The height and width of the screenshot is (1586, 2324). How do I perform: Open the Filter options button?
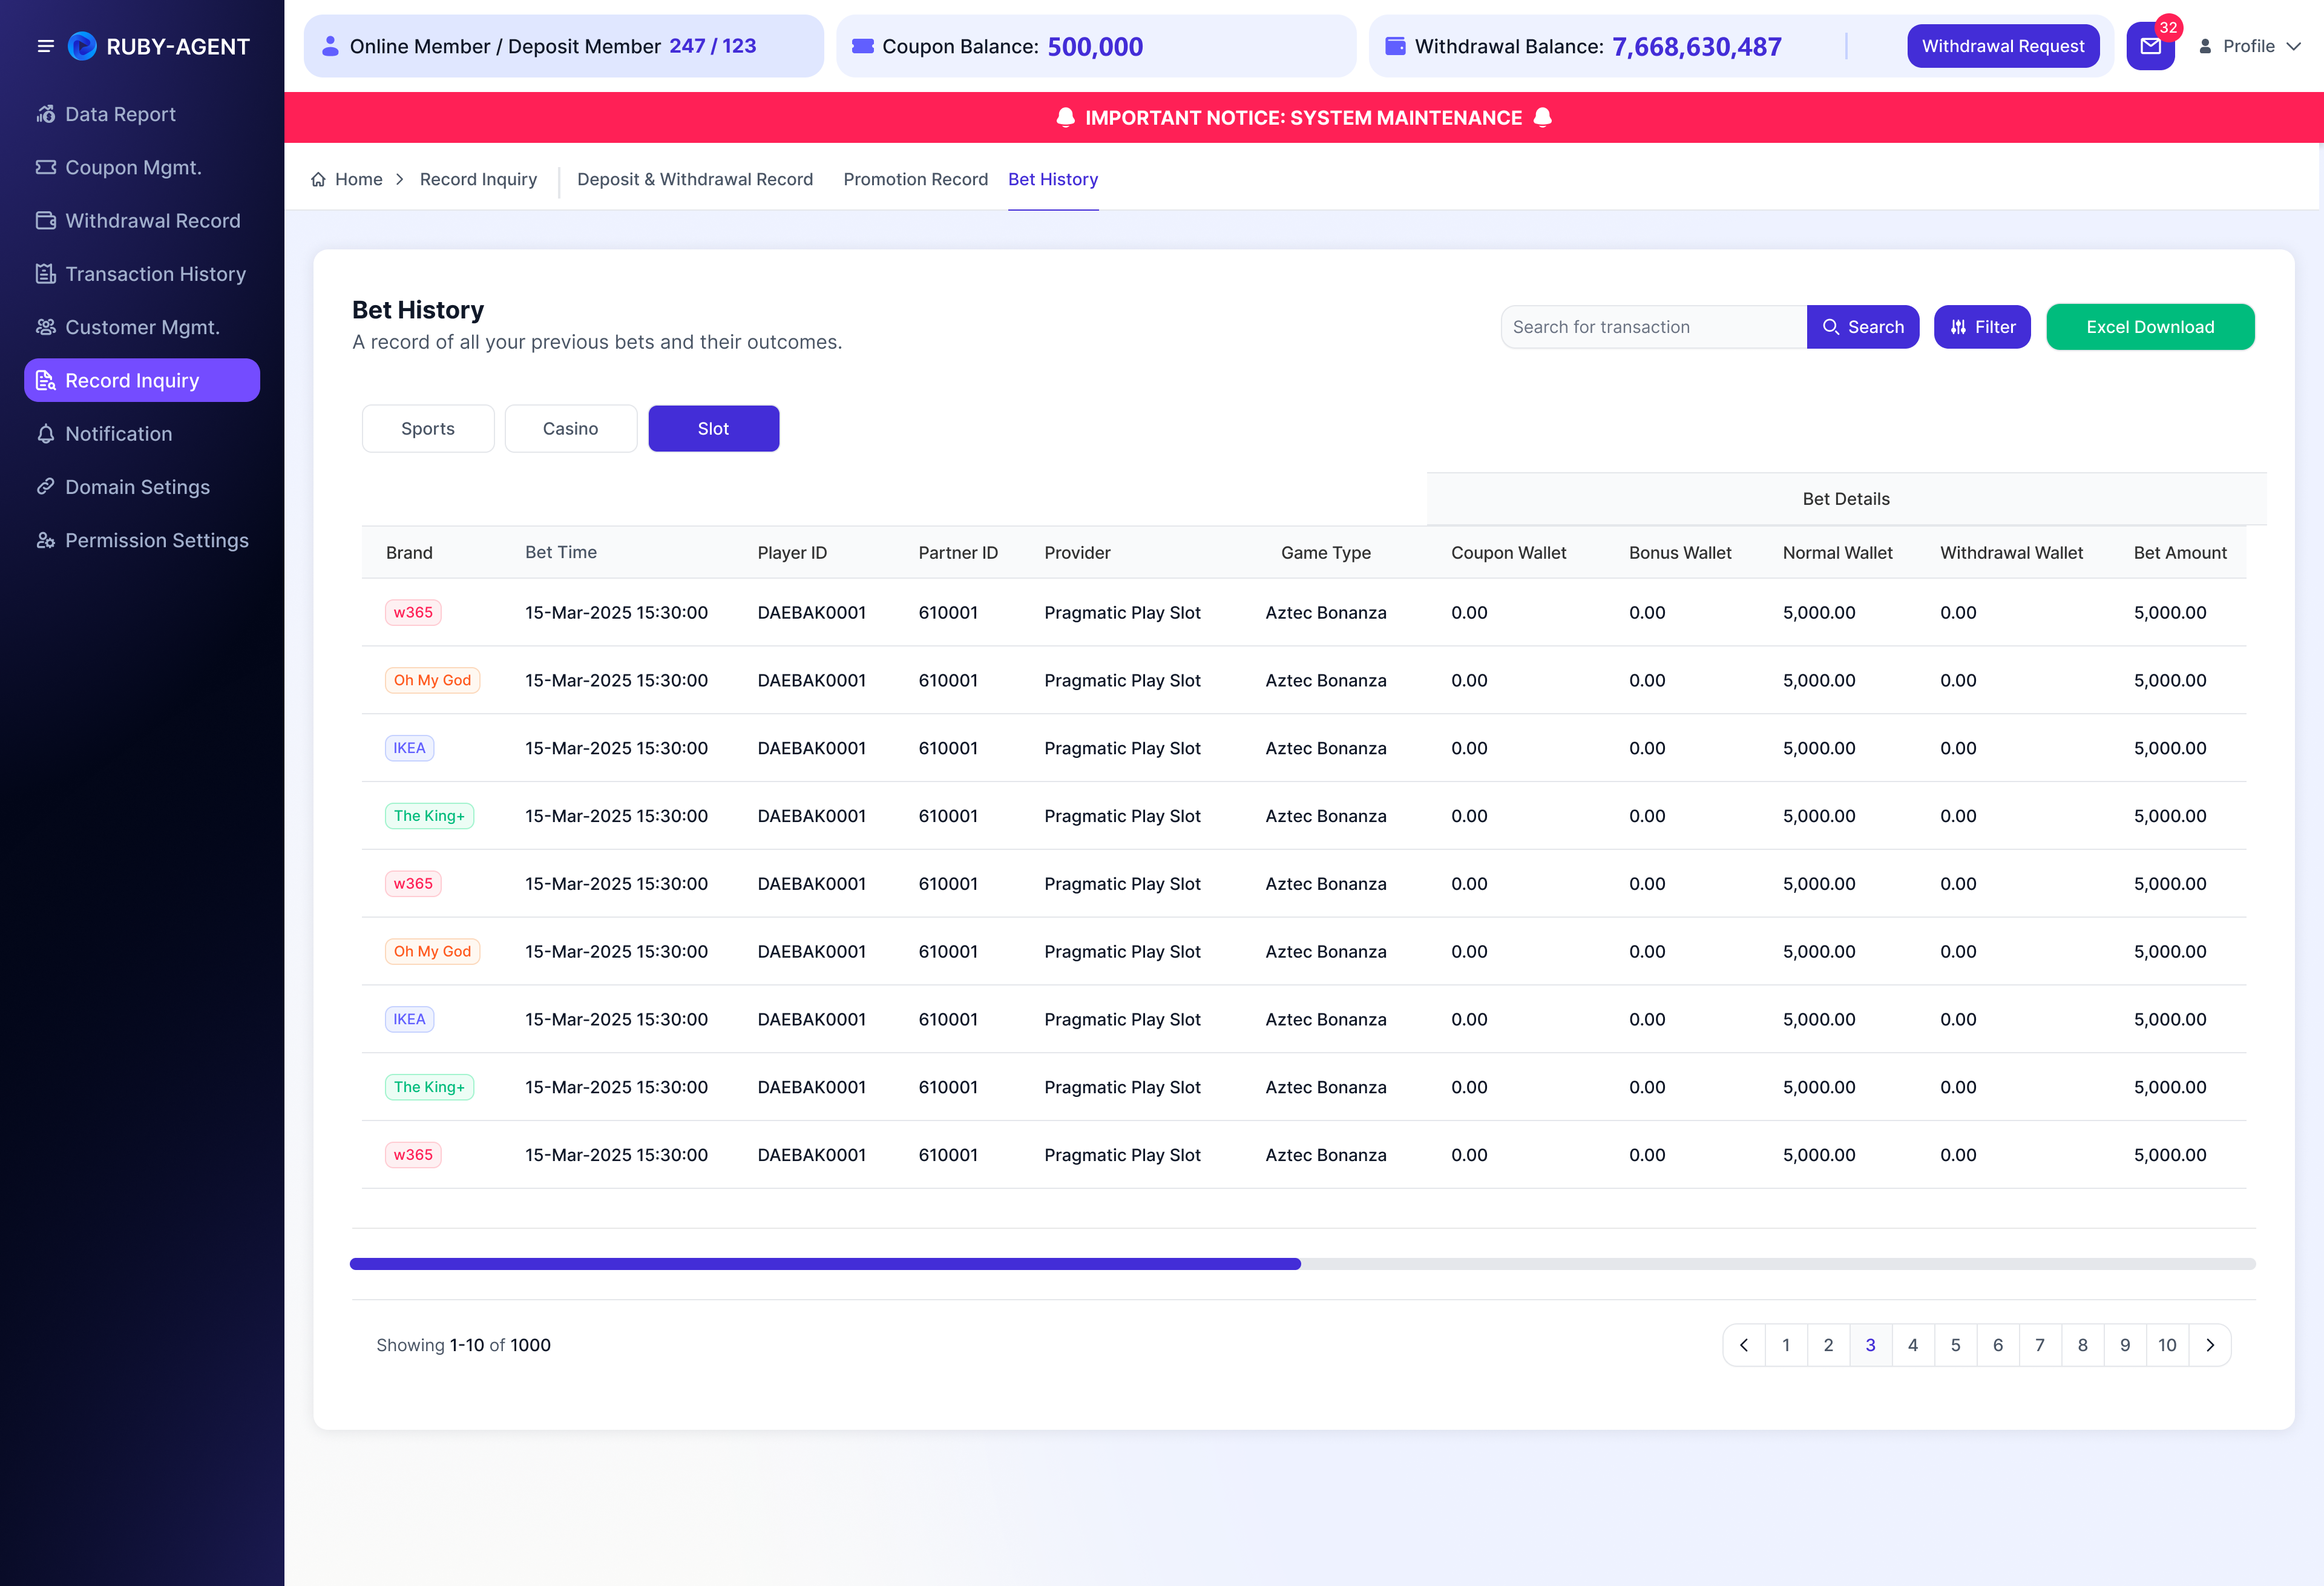pyautogui.click(x=1982, y=327)
